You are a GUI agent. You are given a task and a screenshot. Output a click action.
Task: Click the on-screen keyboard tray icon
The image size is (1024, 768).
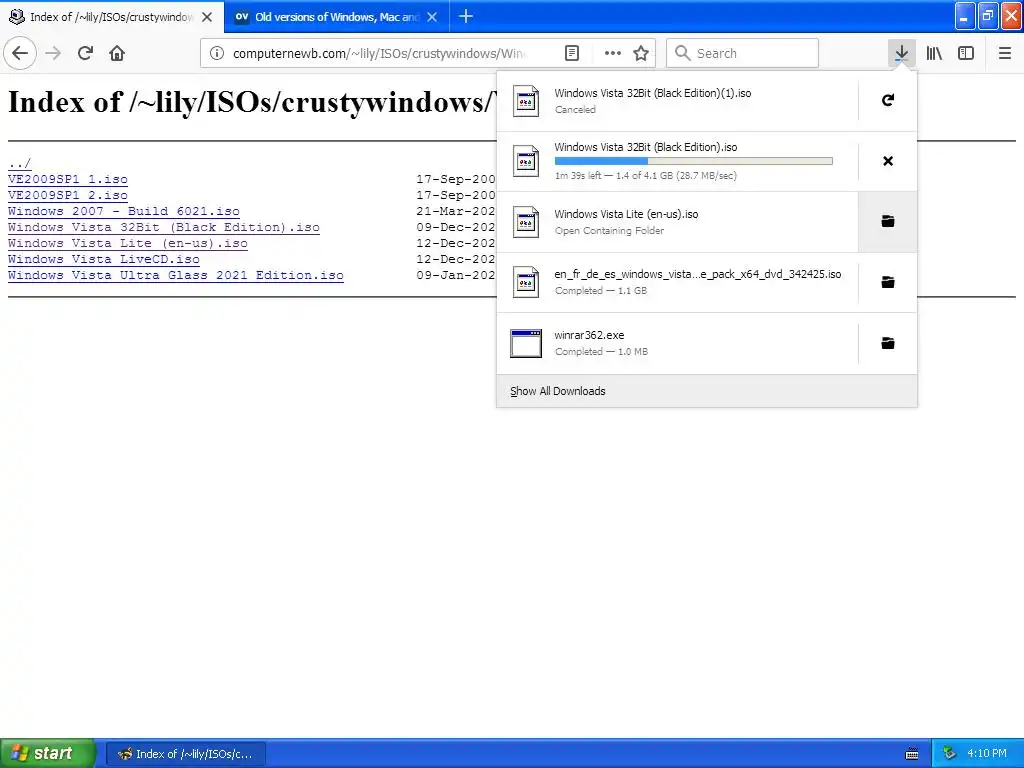[x=912, y=754]
